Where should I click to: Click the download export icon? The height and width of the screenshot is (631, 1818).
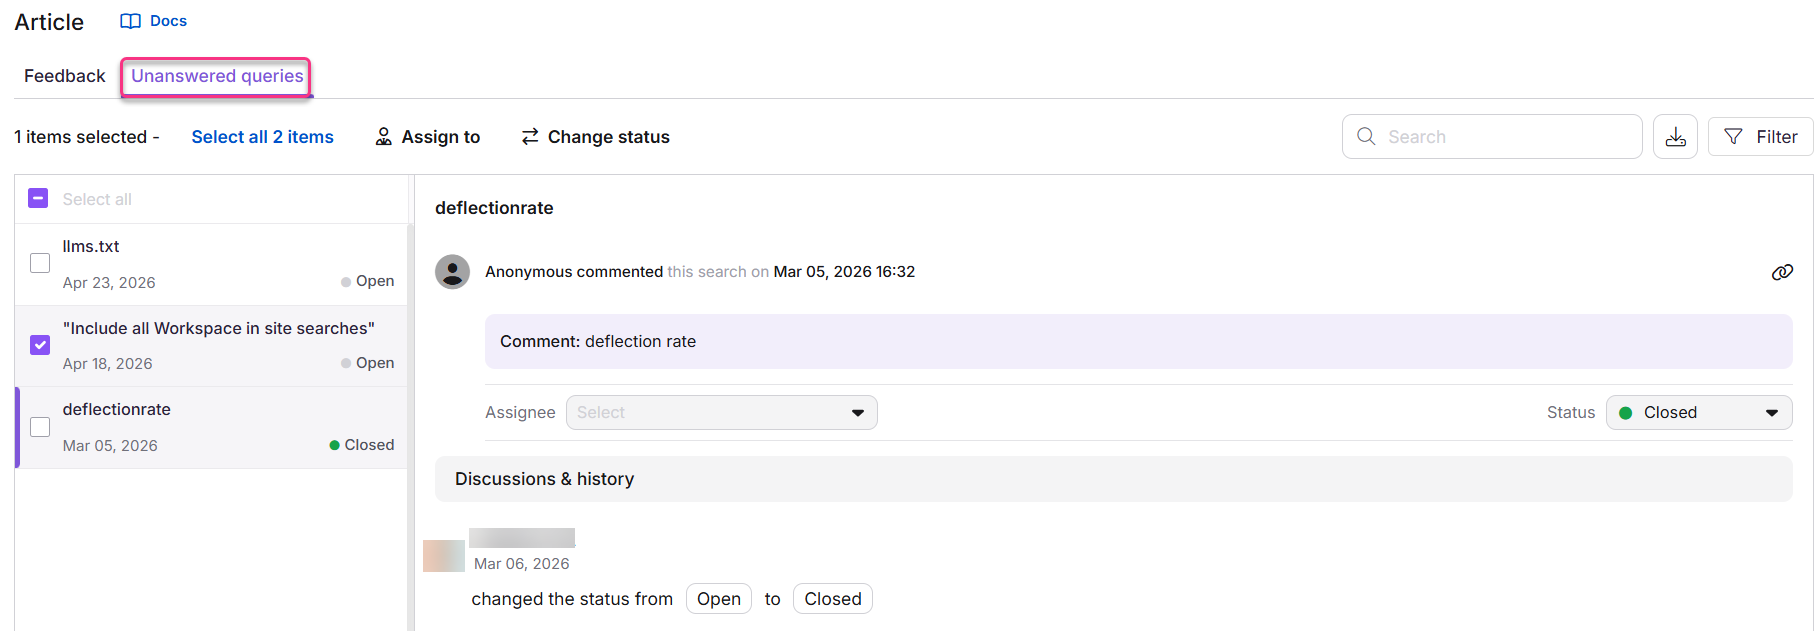tap(1675, 137)
